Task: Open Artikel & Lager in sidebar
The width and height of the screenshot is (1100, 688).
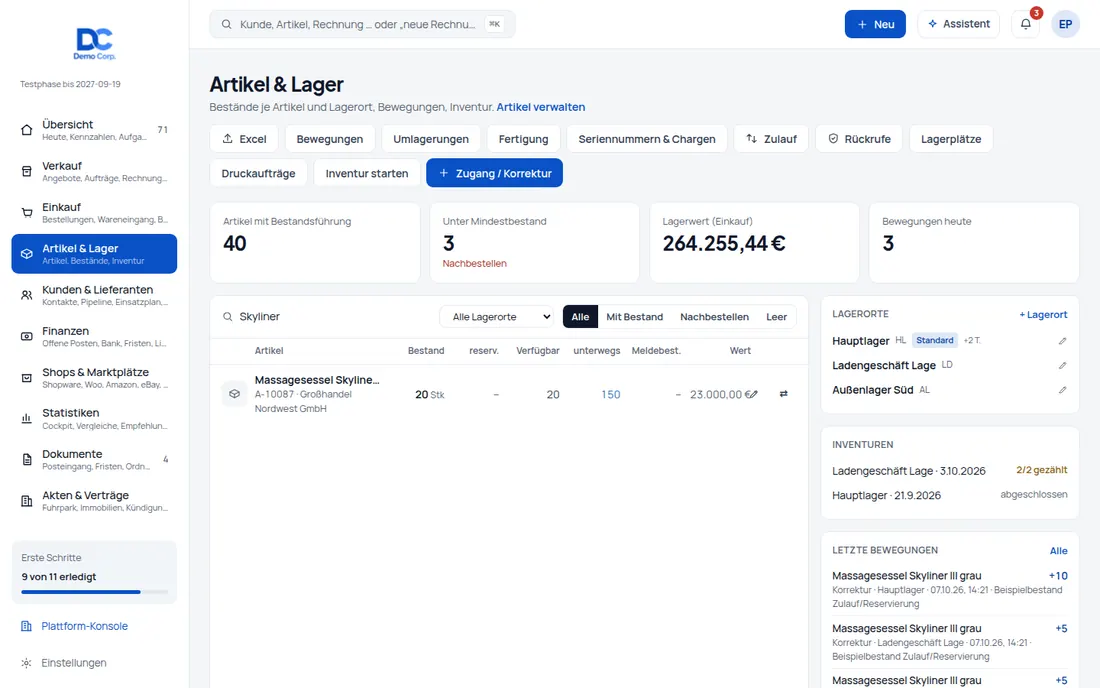Action: tap(94, 254)
